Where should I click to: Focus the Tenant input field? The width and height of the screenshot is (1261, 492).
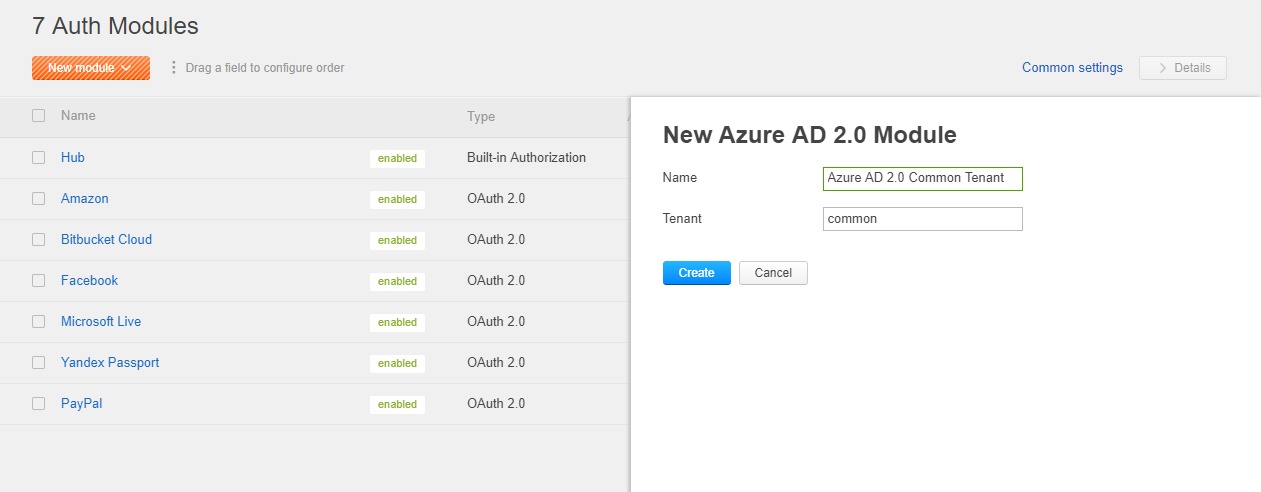922,219
